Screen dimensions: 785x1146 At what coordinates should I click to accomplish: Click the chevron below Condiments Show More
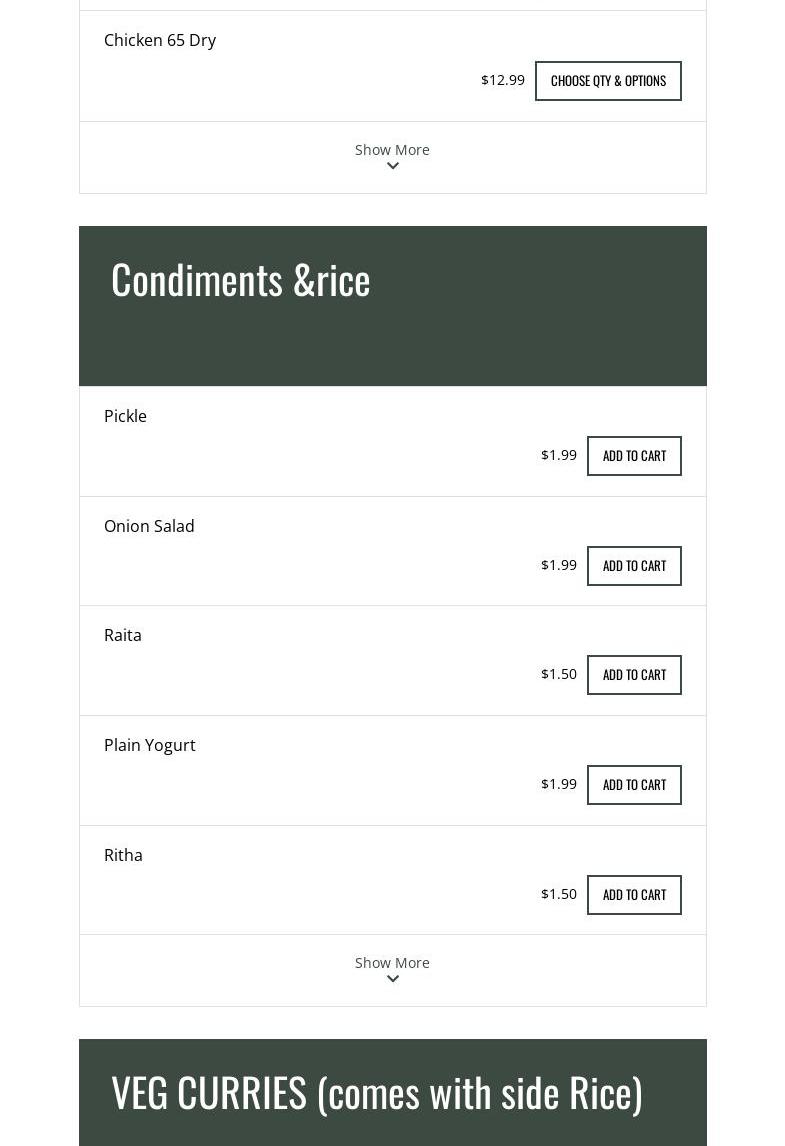(x=393, y=980)
